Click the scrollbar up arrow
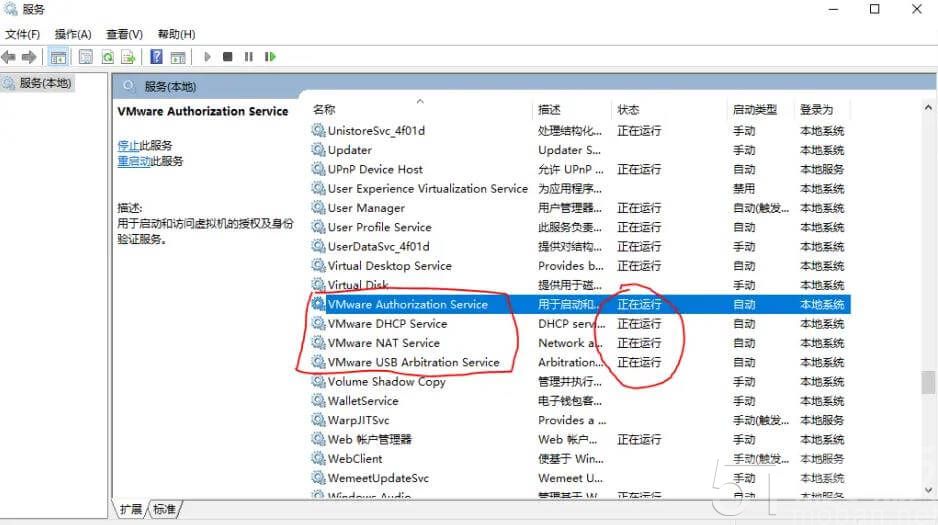Viewport: 938px width, 525px height. click(928, 108)
